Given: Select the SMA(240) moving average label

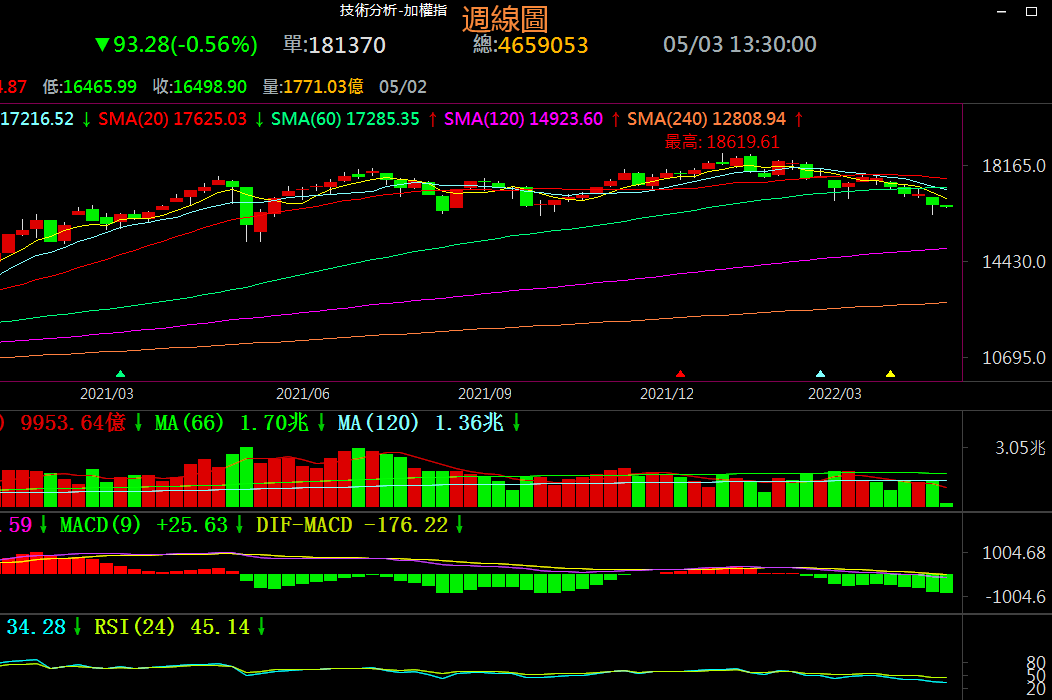Looking at the screenshot, I should [x=667, y=119].
